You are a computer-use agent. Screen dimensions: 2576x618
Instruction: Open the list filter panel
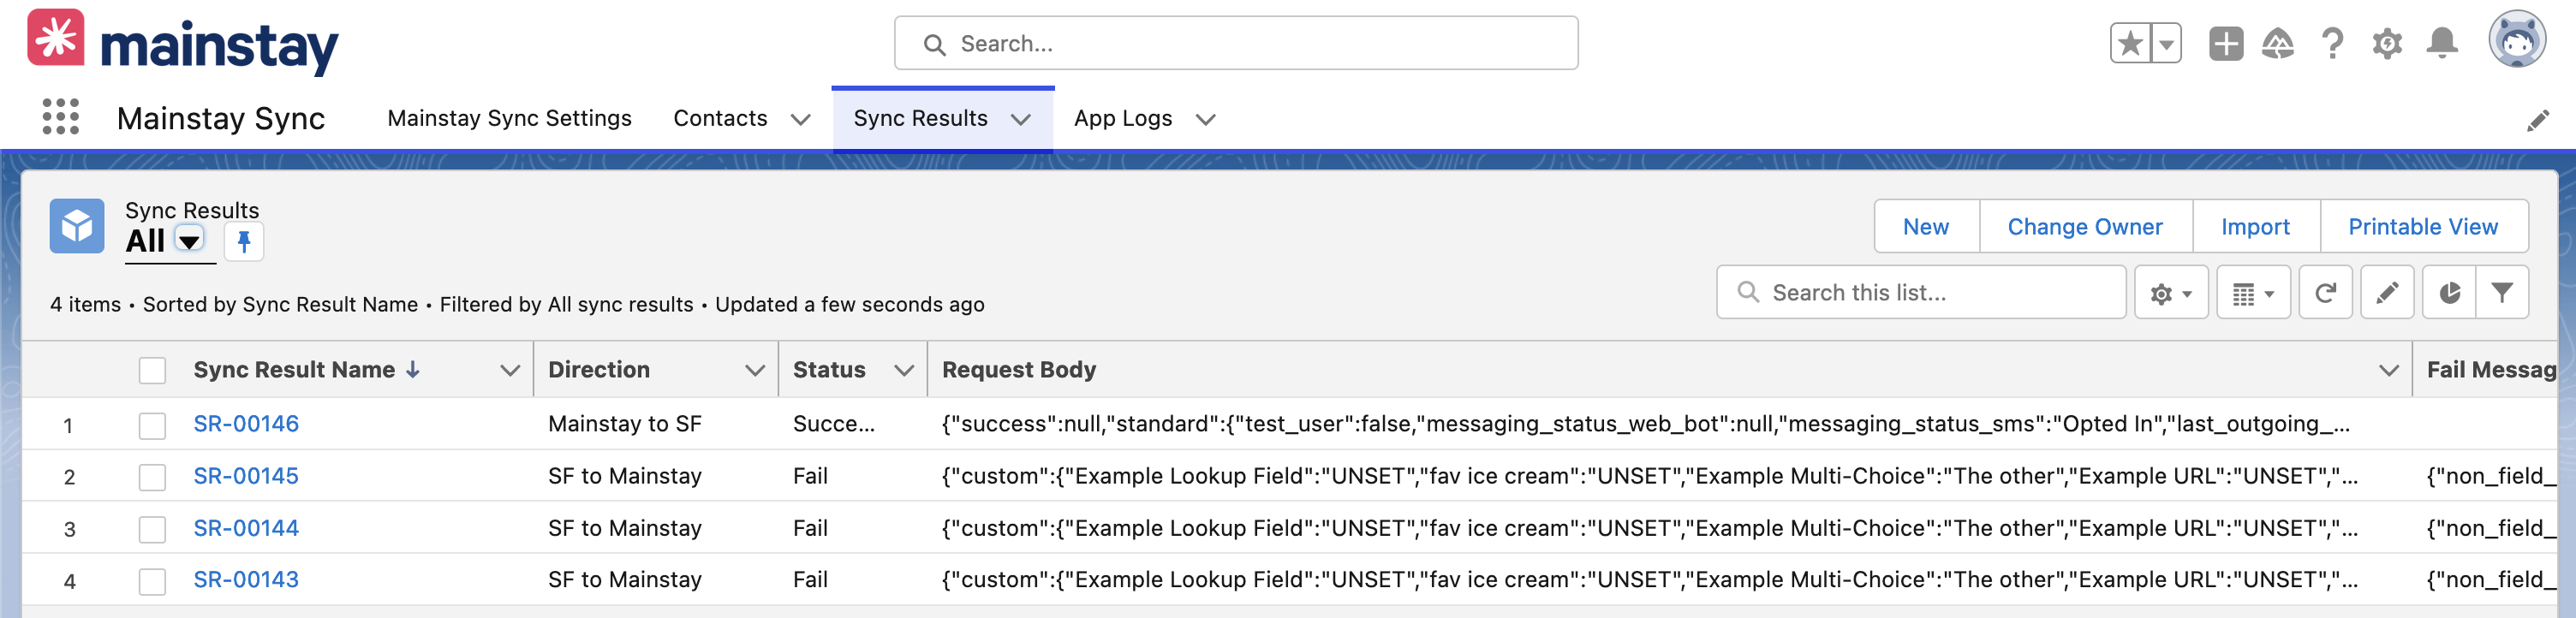click(2502, 292)
